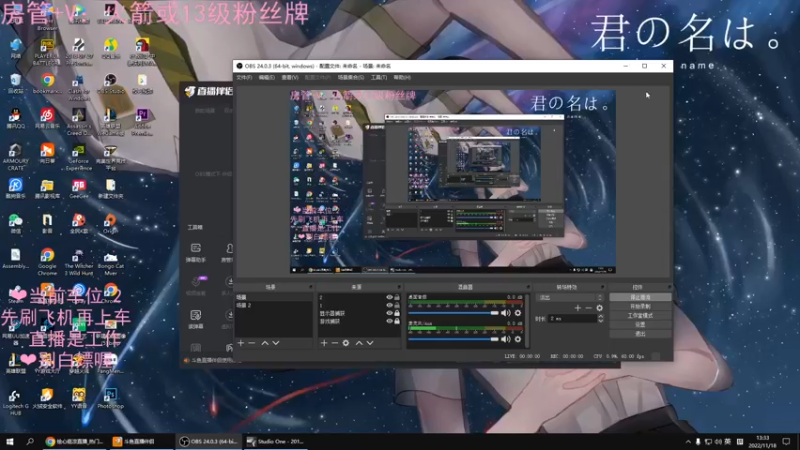The height and width of the screenshot is (450, 800).
Task: Click the 退出 button in OBS
Action: [x=640, y=334]
